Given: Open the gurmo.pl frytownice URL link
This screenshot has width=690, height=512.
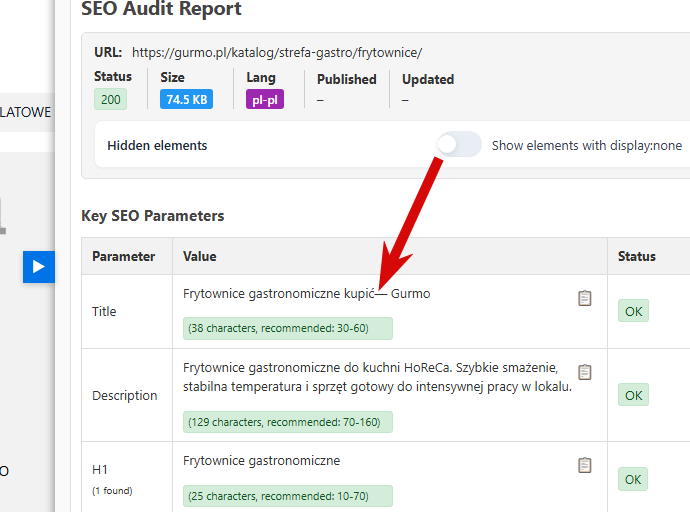Looking at the screenshot, I should (278, 52).
